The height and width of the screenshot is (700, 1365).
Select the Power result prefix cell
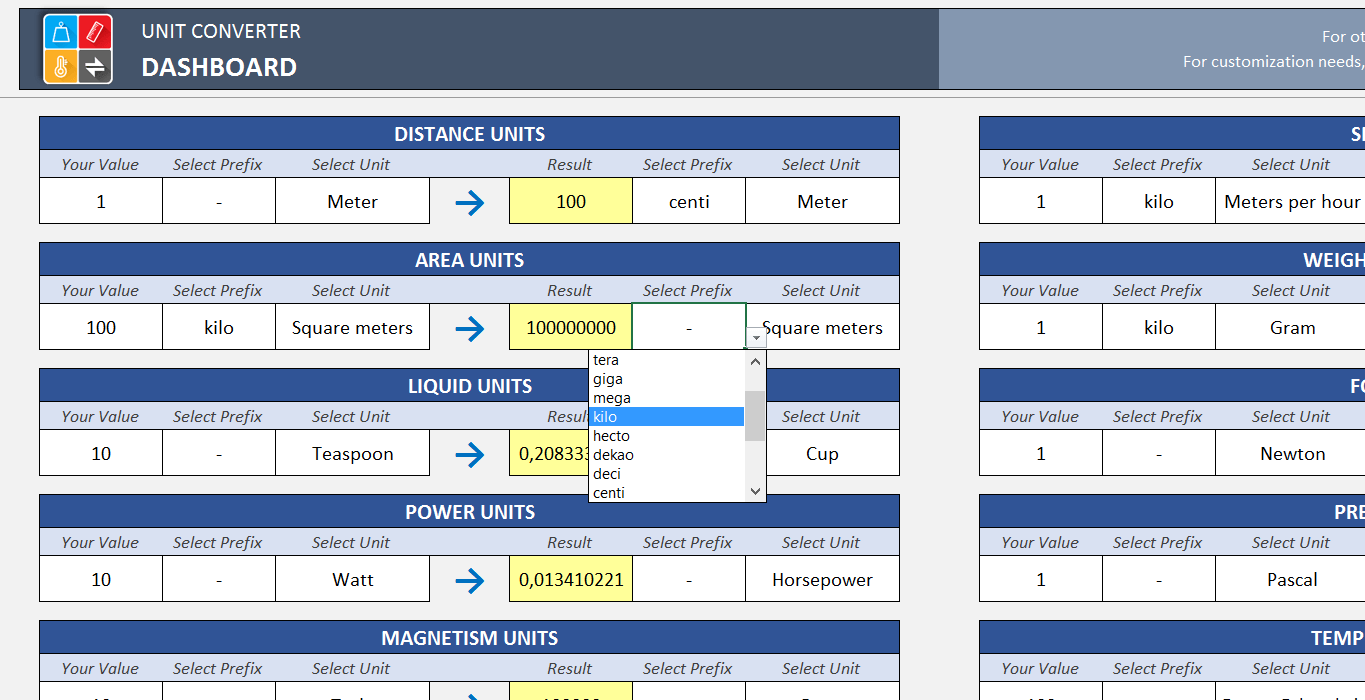click(x=689, y=579)
